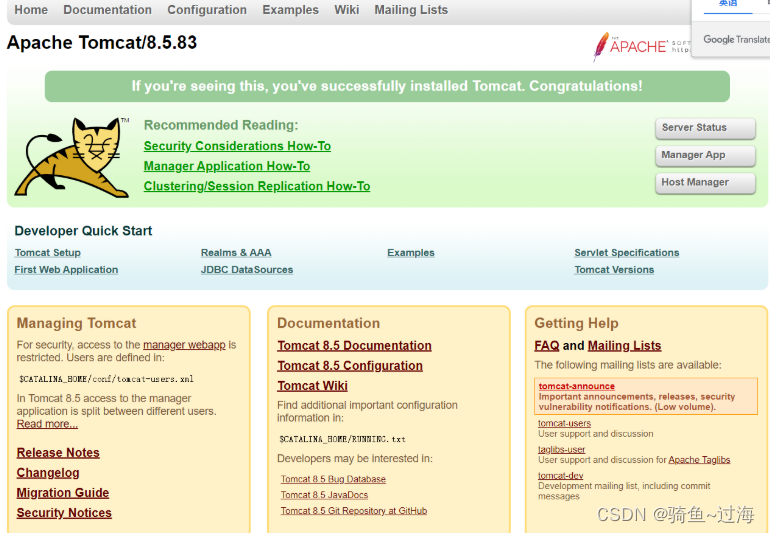Click the Apache Tomcat/8.5.83 heading
Screen dimensions: 770x533
coord(102,43)
